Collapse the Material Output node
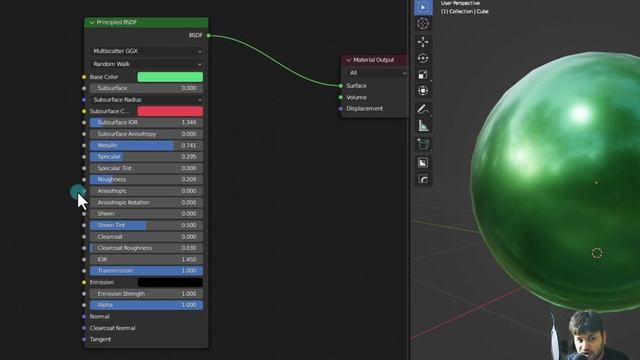 pos(349,60)
